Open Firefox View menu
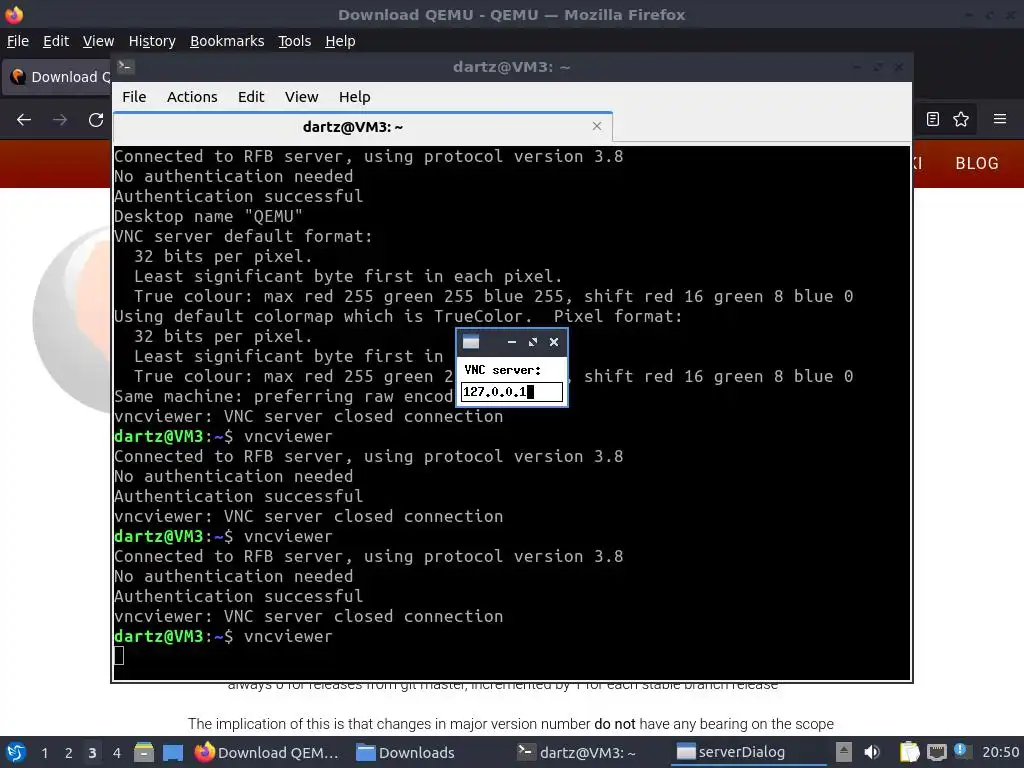1024x768 pixels. pos(98,41)
